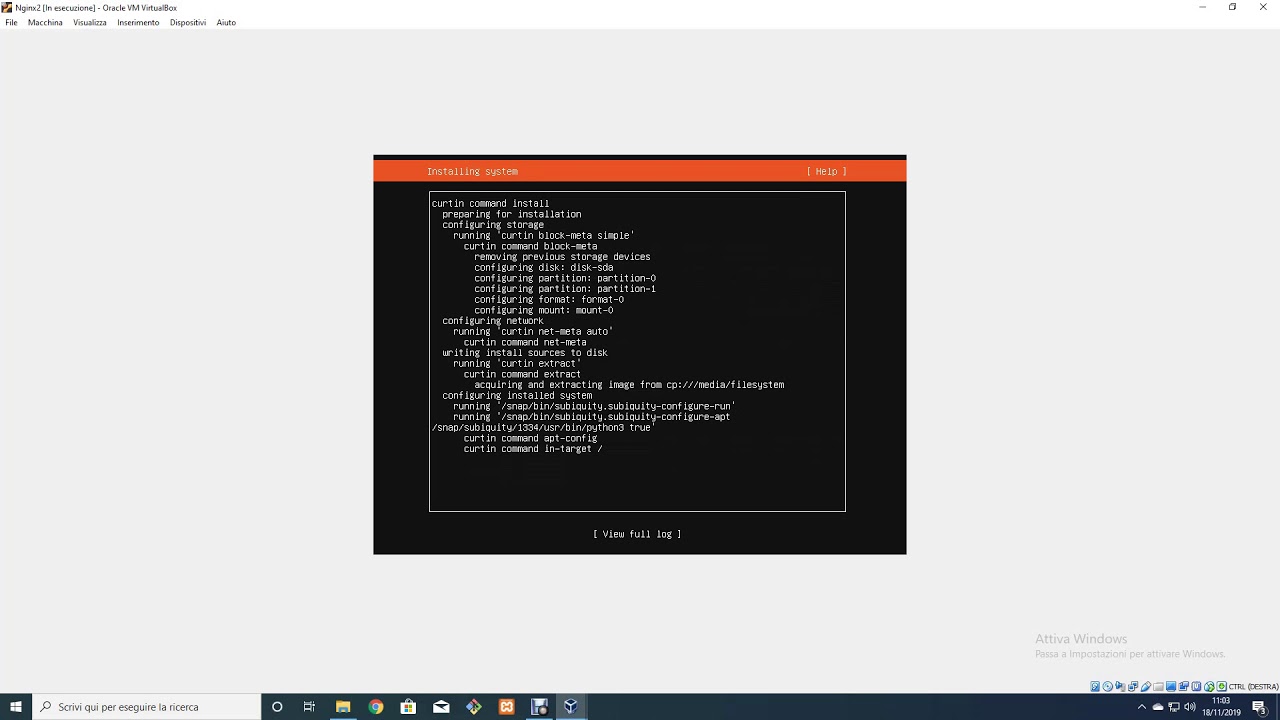Open File Explorer from the taskbar
Viewport: 1280px width, 720px height.
coord(343,707)
